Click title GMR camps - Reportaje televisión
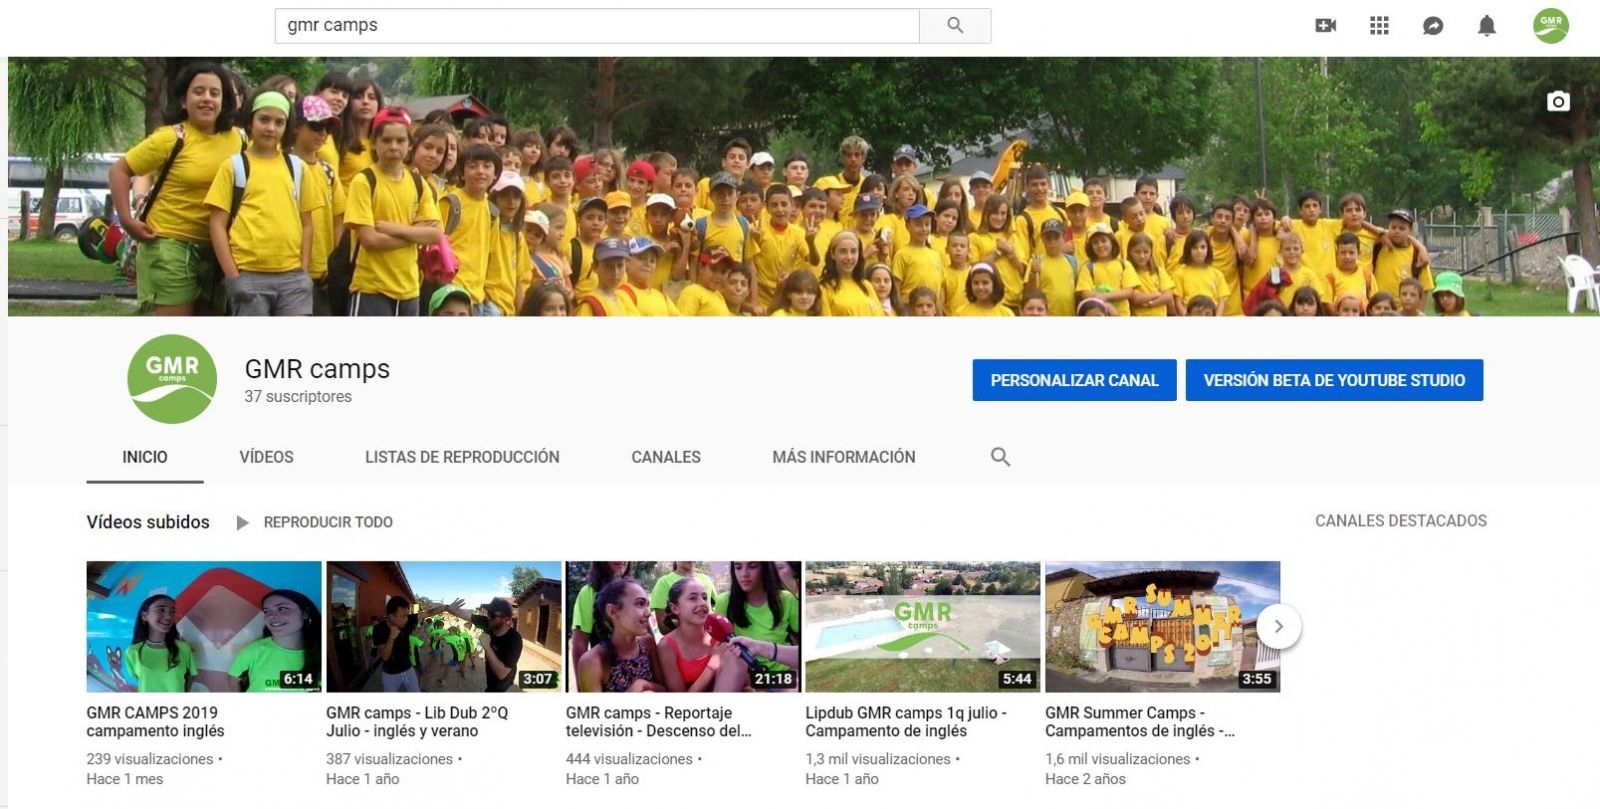 point(658,722)
